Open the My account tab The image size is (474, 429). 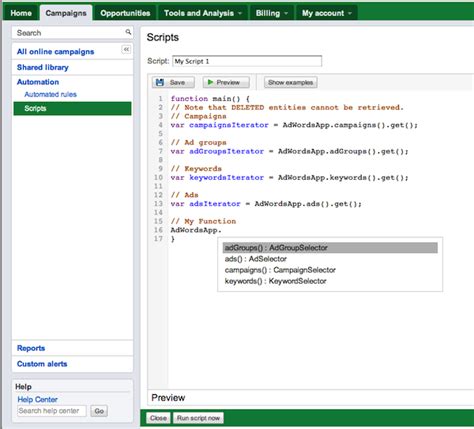pos(327,13)
